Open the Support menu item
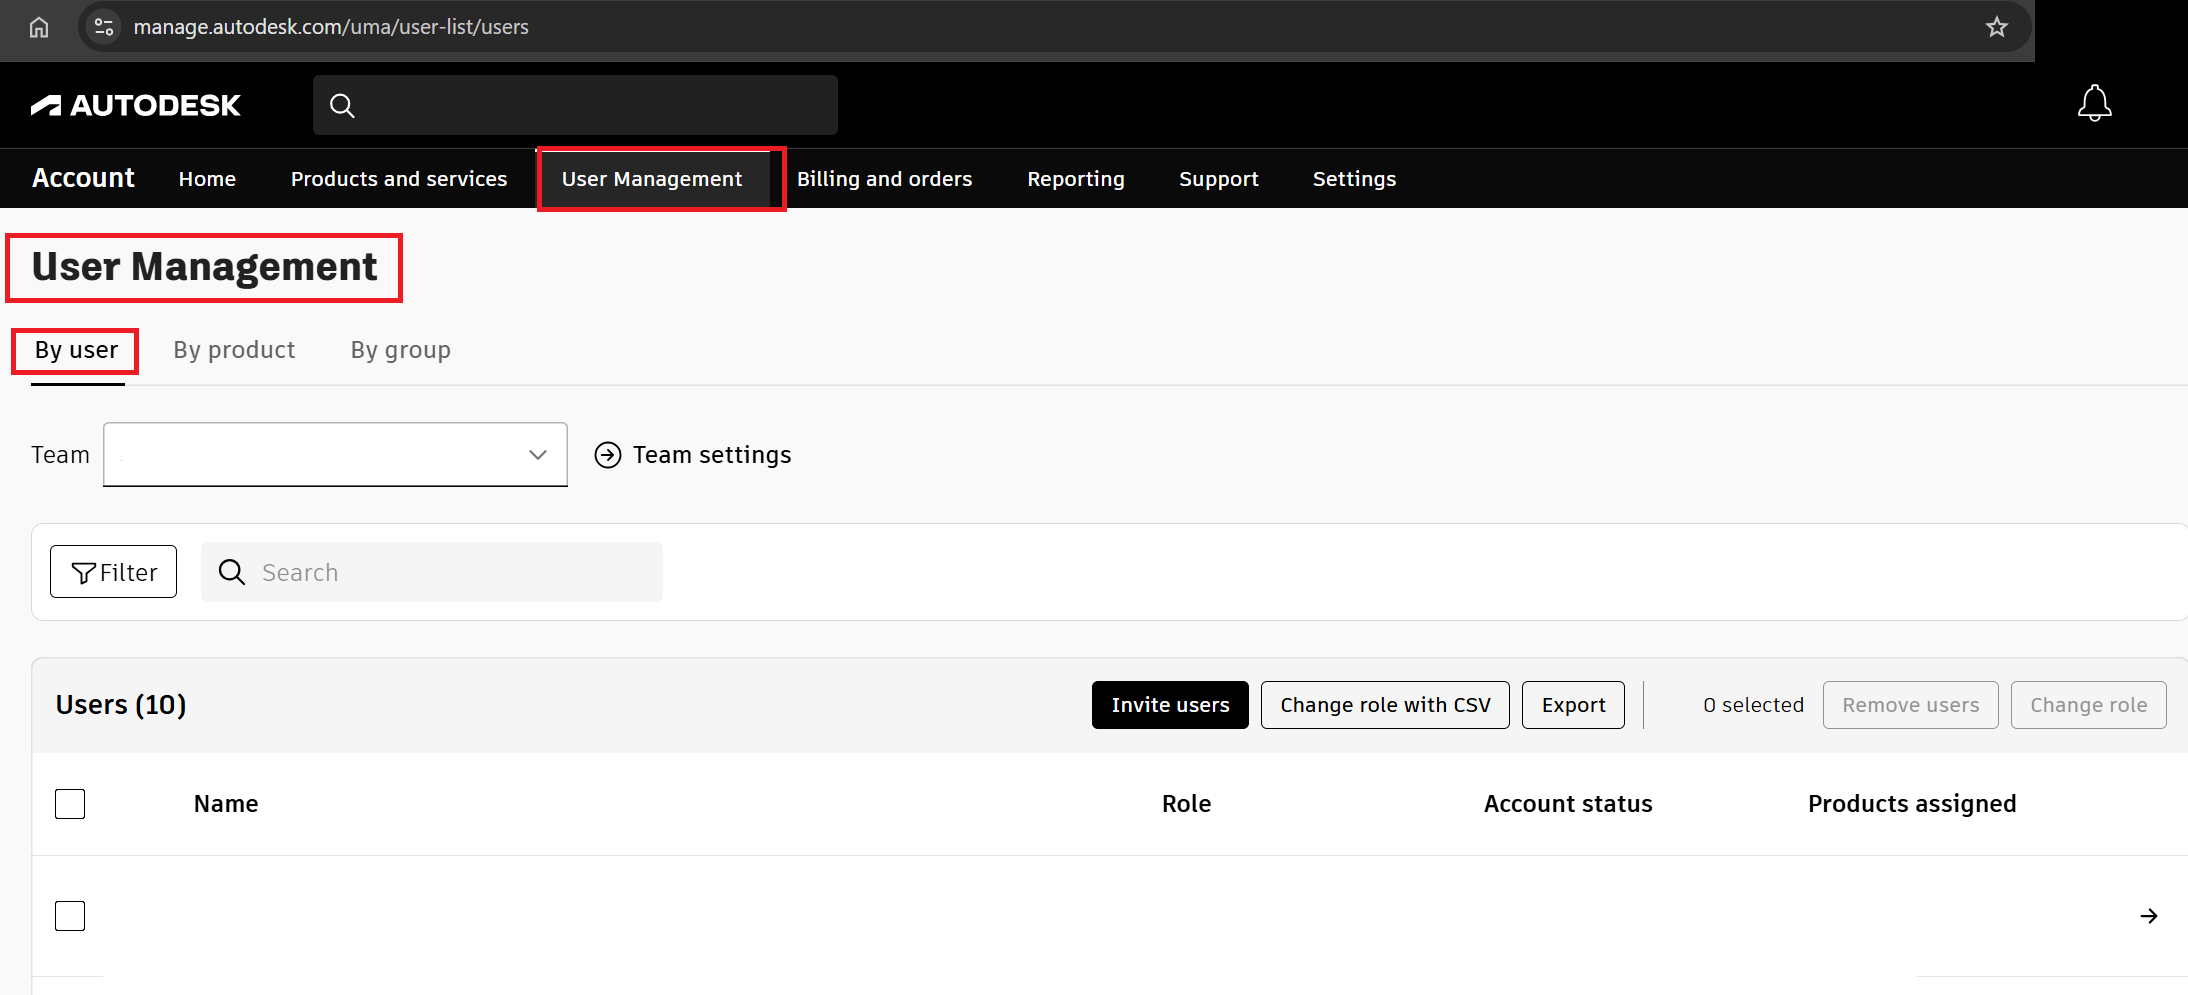2188x995 pixels. point(1218,179)
